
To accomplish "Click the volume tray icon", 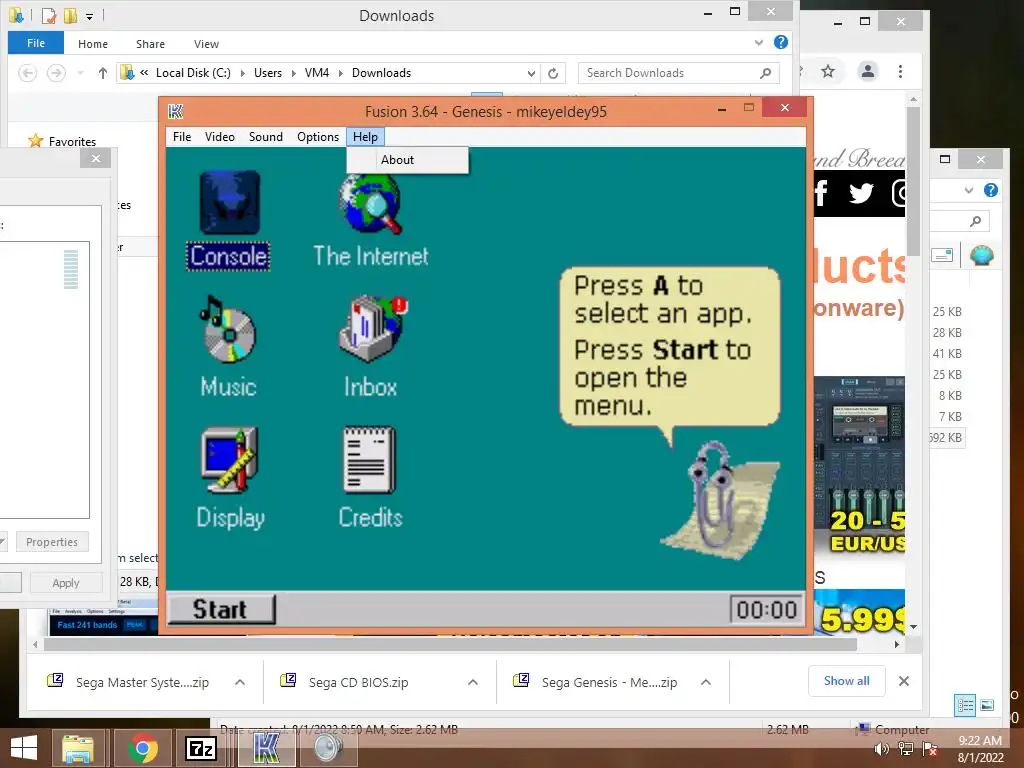I will [x=881, y=748].
